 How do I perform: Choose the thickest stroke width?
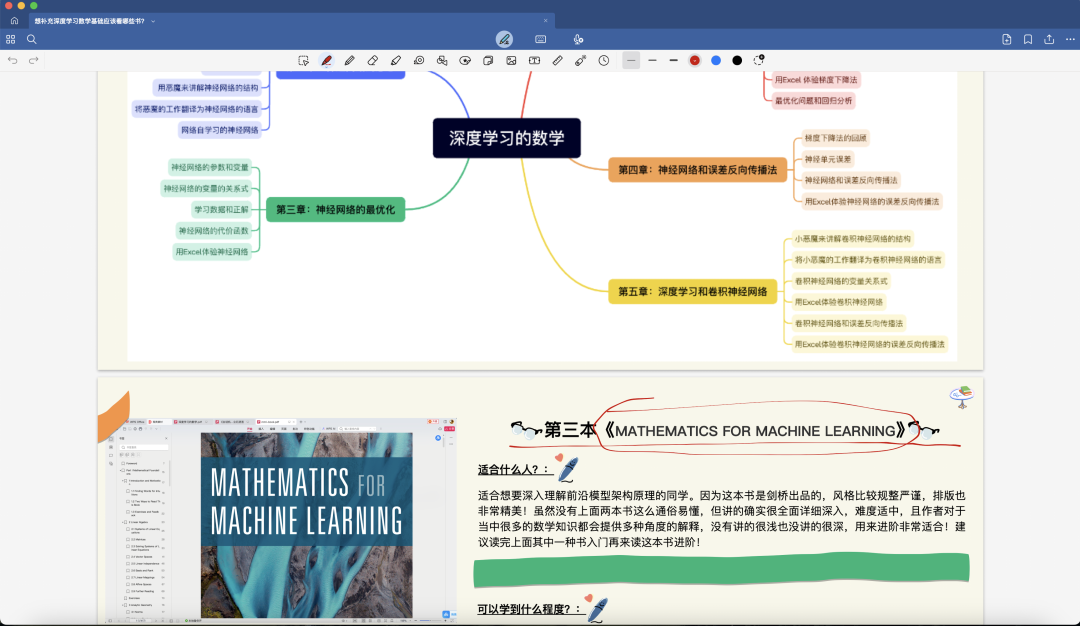tap(674, 61)
